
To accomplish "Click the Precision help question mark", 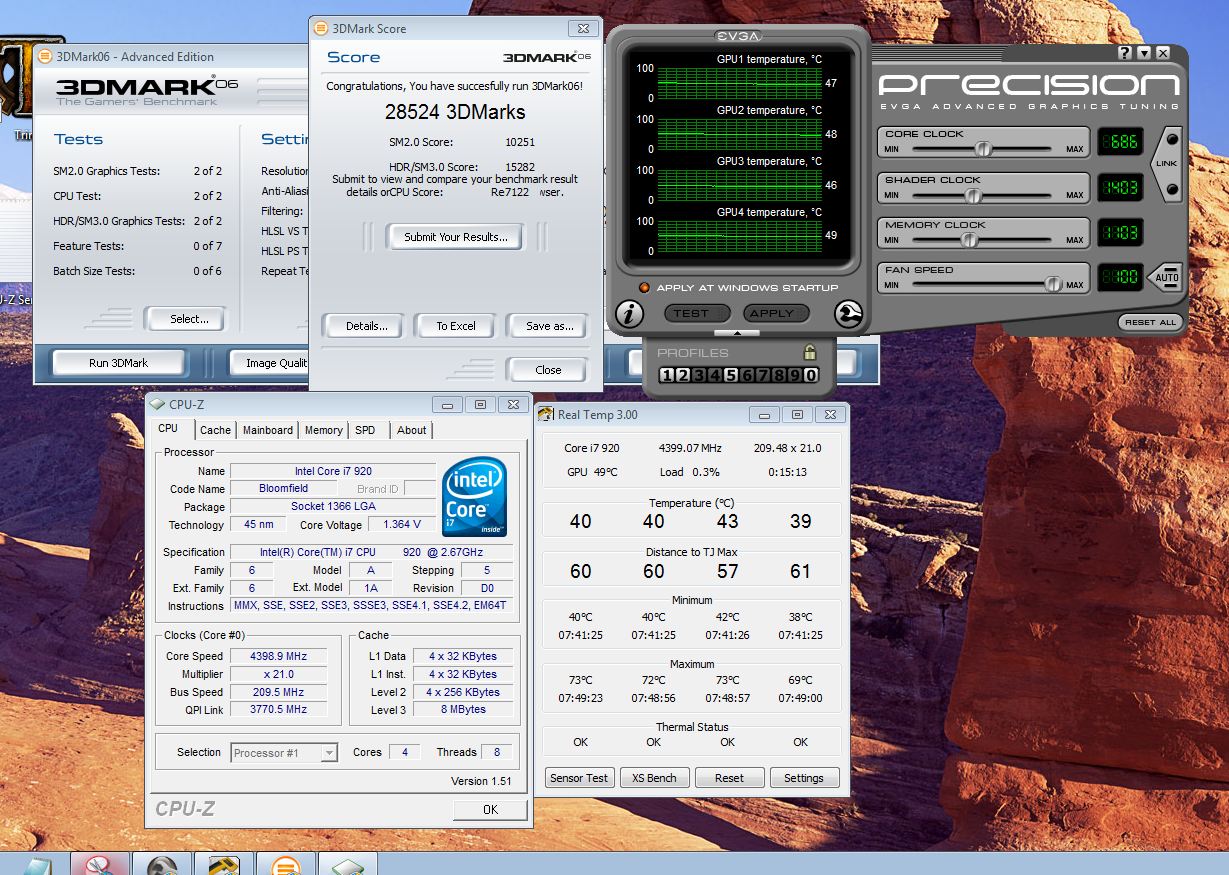I will (1126, 53).
